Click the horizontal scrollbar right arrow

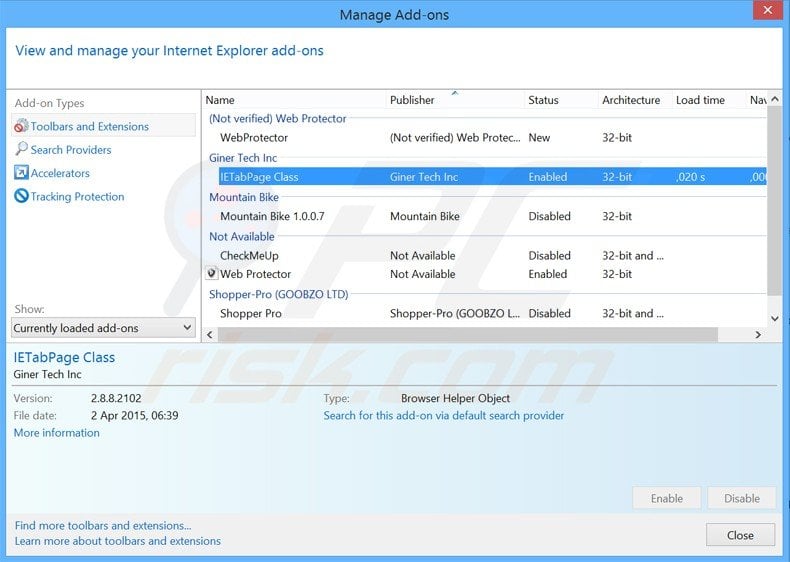click(758, 335)
